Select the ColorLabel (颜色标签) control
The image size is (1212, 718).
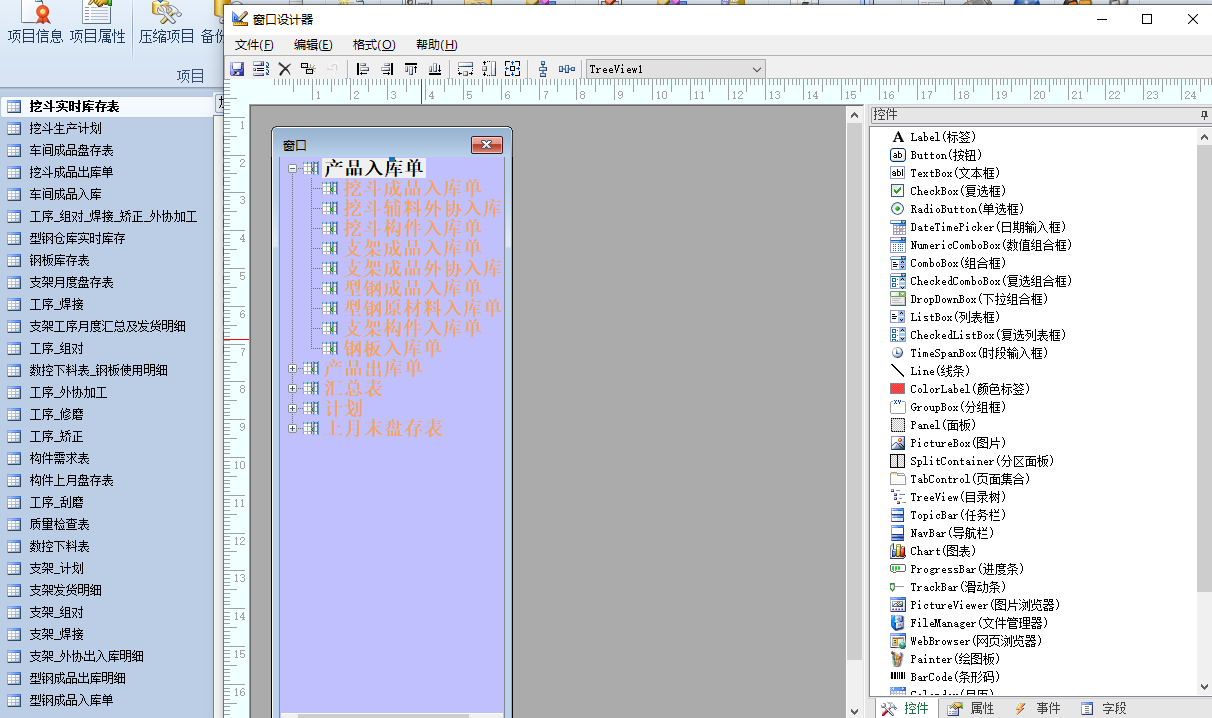point(959,389)
